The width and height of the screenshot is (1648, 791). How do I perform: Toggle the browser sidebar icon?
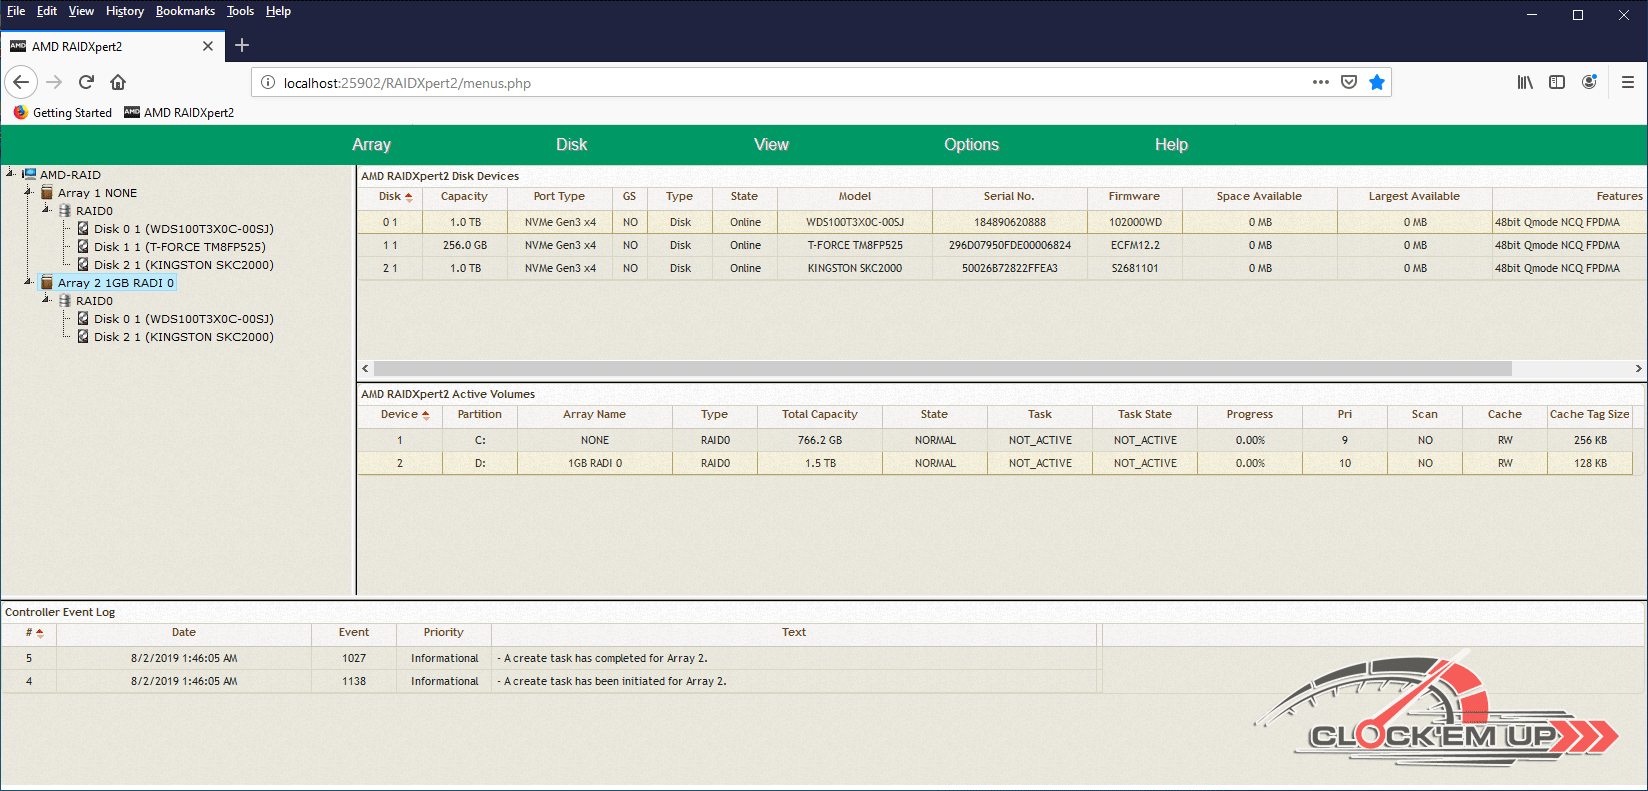coord(1557,82)
